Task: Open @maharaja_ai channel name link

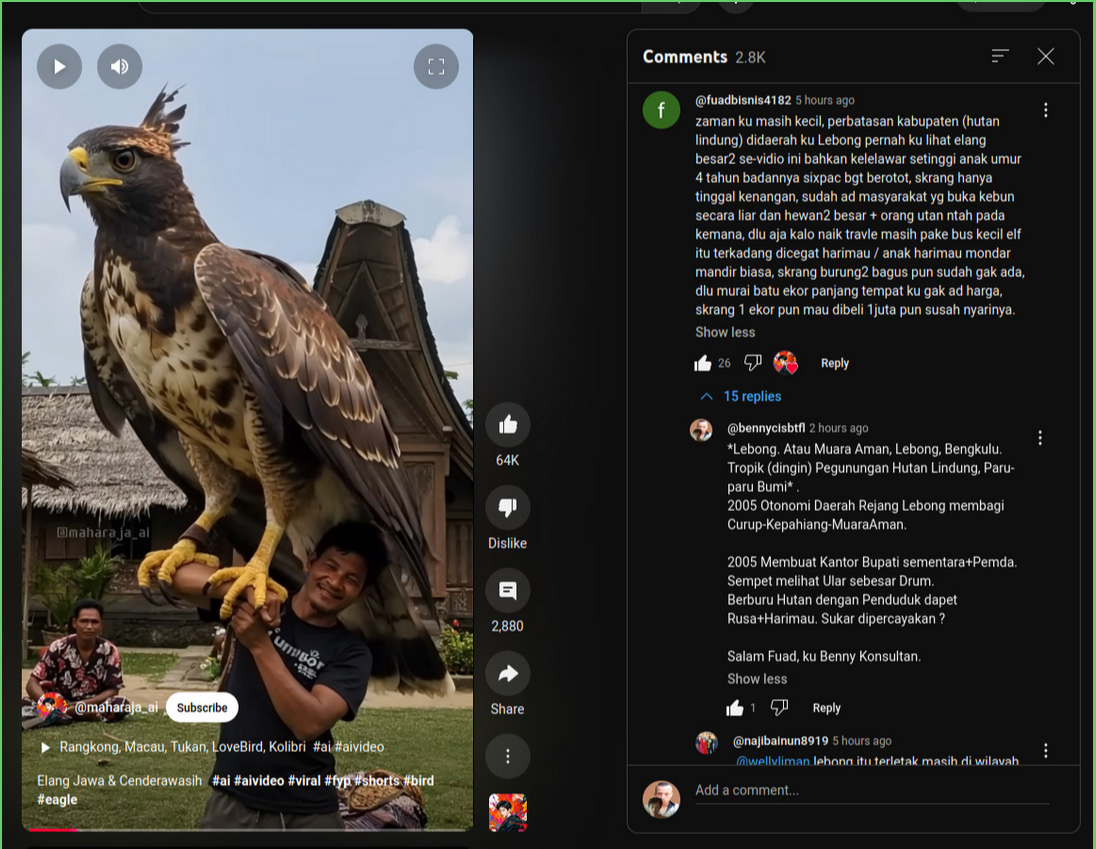Action: 116,708
